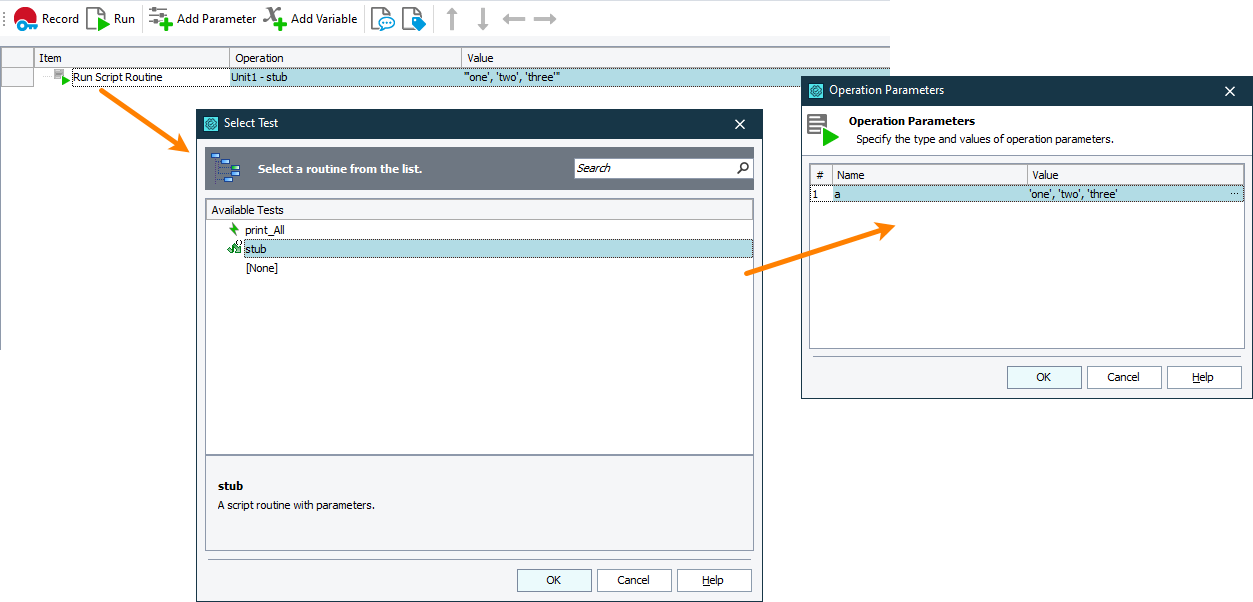Click the Record toolbar button
1253x602 pixels.
47,19
